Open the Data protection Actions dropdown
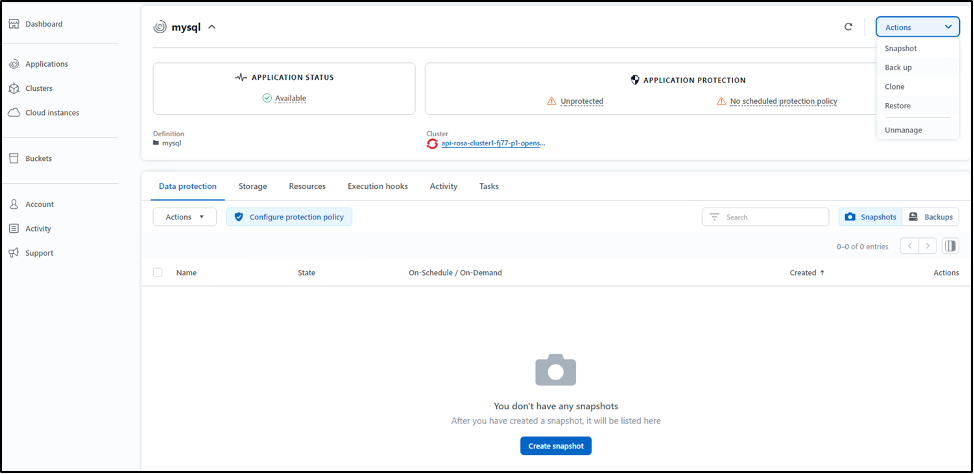This screenshot has height=474, width=974. tap(184, 217)
